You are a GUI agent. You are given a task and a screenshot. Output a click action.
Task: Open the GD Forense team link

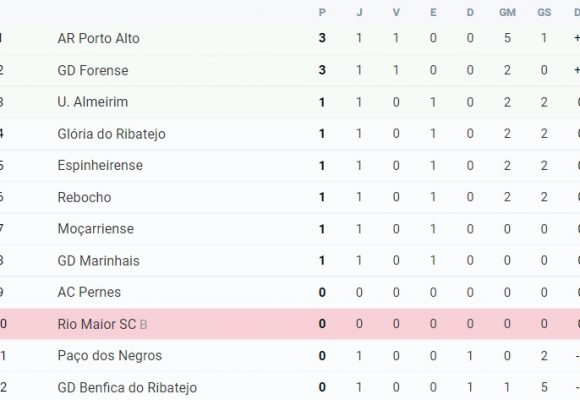pyautogui.click(x=93, y=70)
